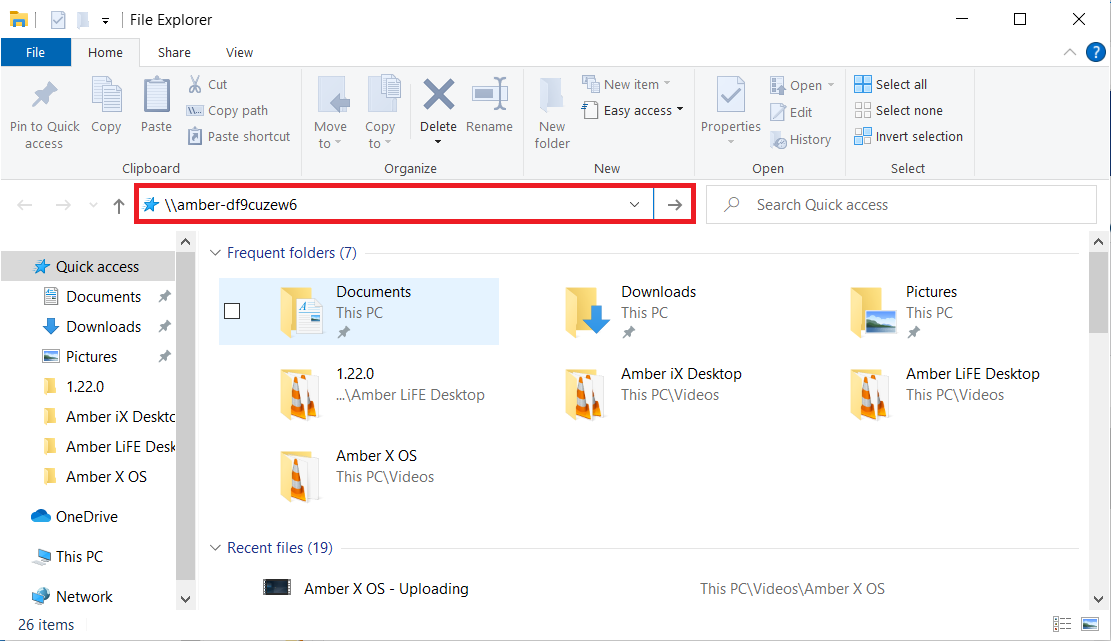
Task: Open Documents in navigation pane
Action: point(103,297)
